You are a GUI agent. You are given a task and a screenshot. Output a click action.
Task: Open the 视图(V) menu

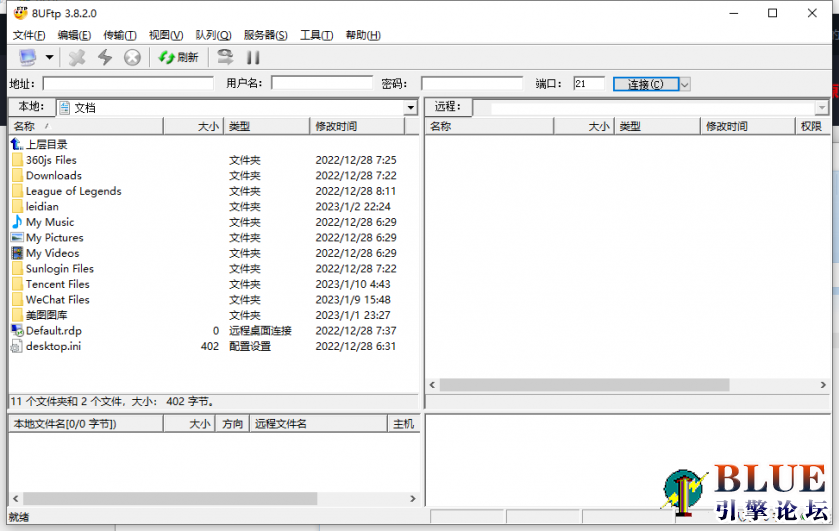tap(166, 35)
